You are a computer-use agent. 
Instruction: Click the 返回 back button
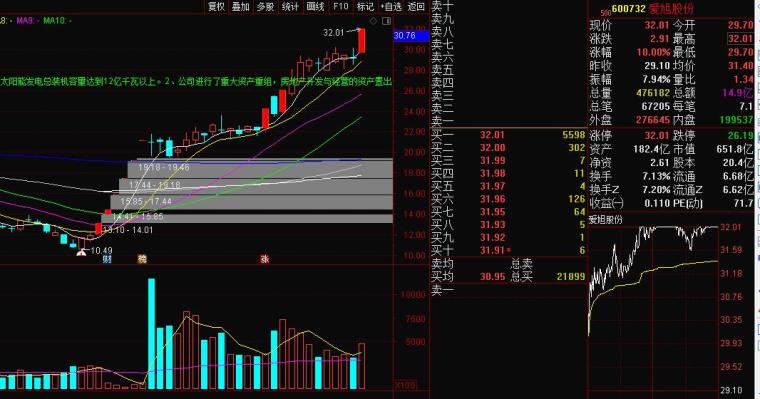coord(416,6)
